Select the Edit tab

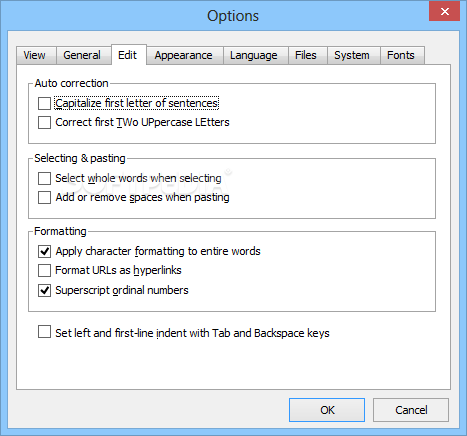(x=129, y=55)
